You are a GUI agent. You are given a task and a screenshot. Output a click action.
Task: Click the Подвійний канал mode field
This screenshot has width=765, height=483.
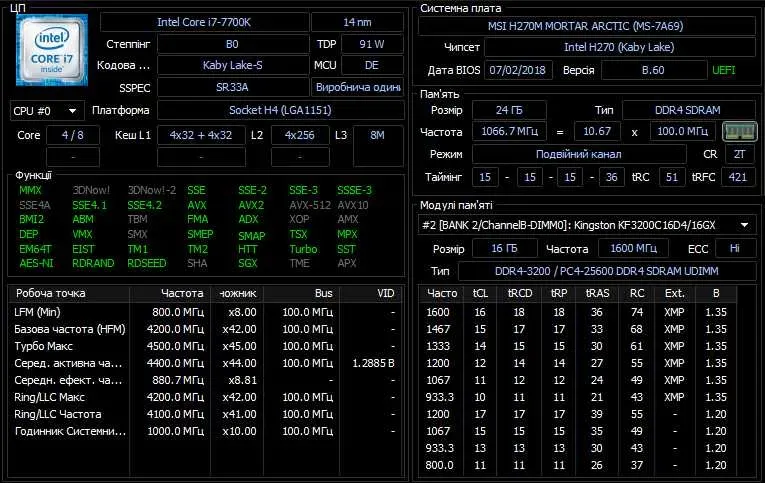click(x=579, y=154)
